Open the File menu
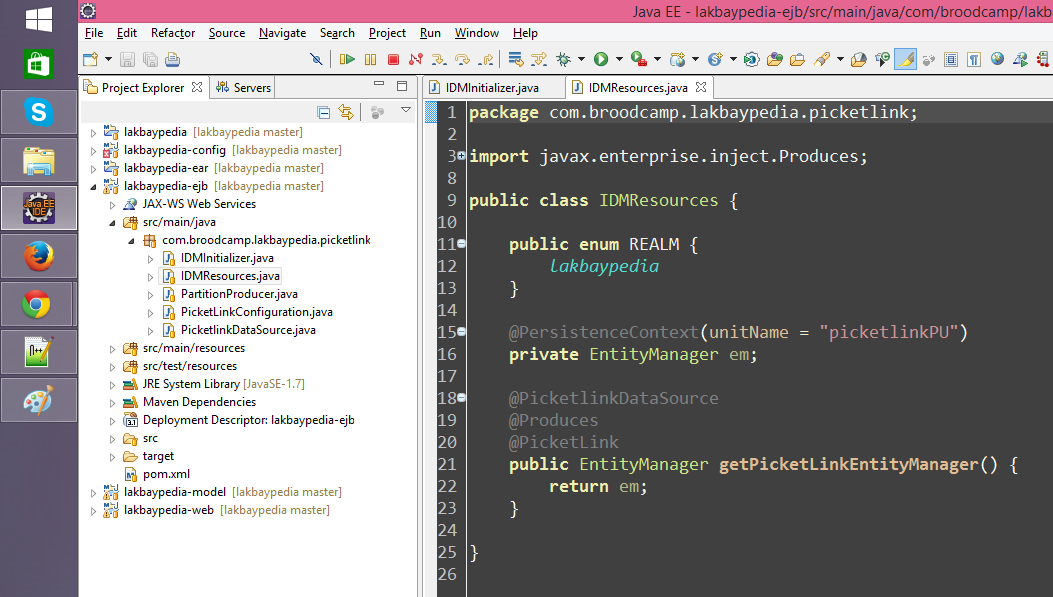This screenshot has width=1053, height=597. [x=94, y=33]
